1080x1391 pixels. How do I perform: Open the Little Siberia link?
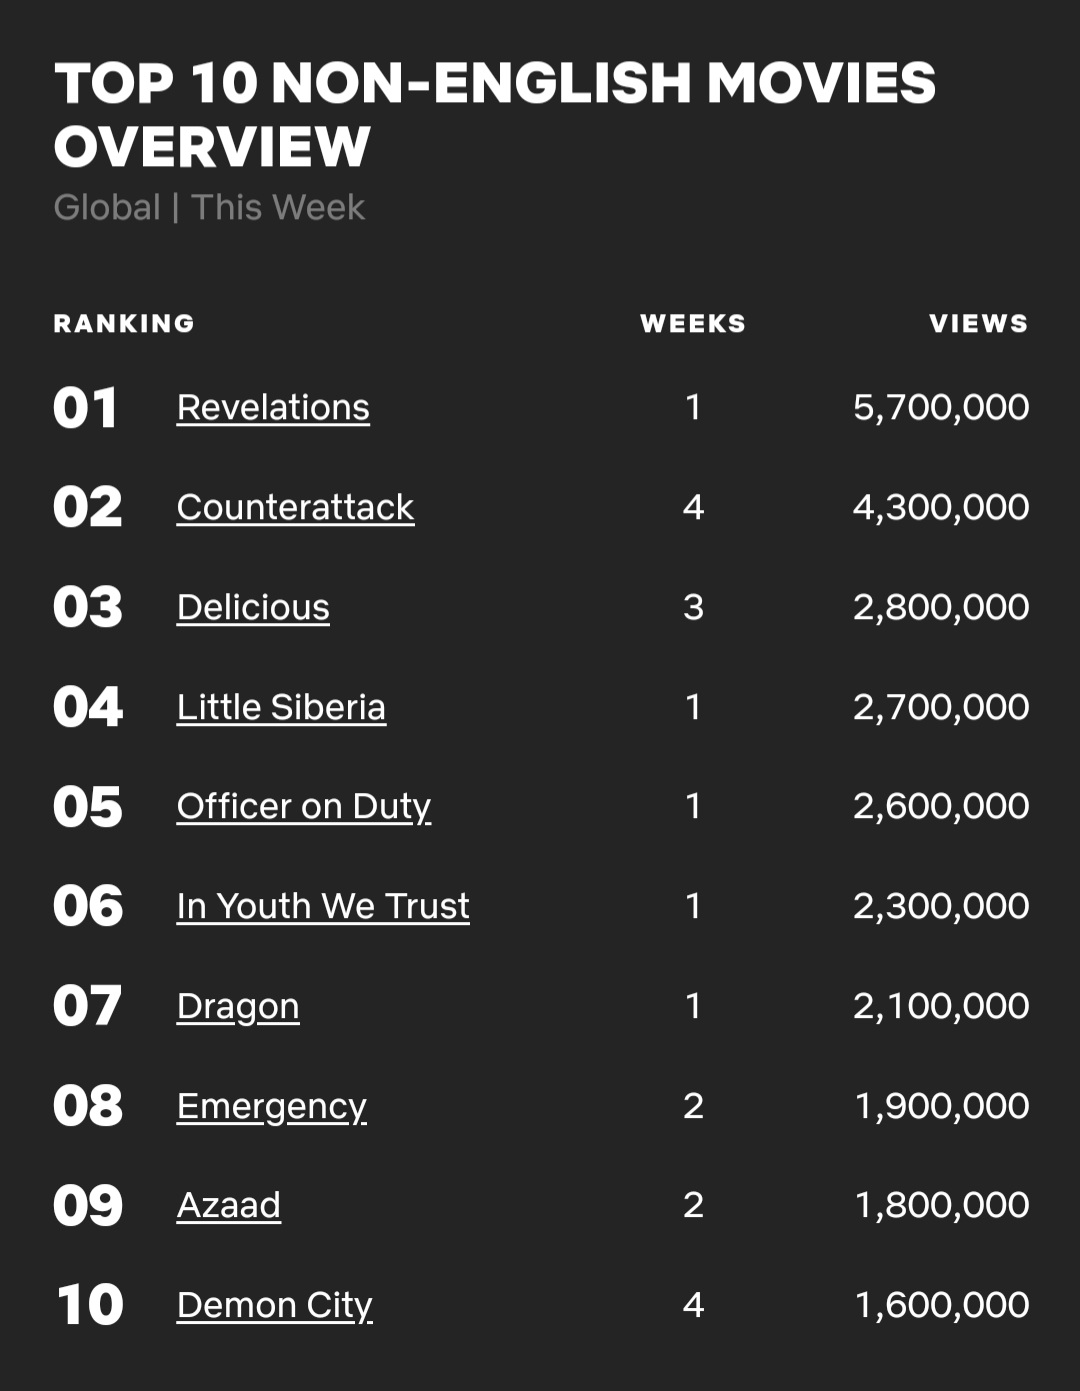pyautogui.click(x=281, y=707)
